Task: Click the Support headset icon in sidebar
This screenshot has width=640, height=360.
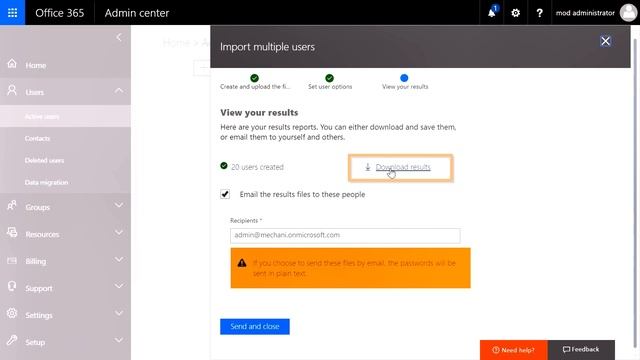Action: click(12, 287)
